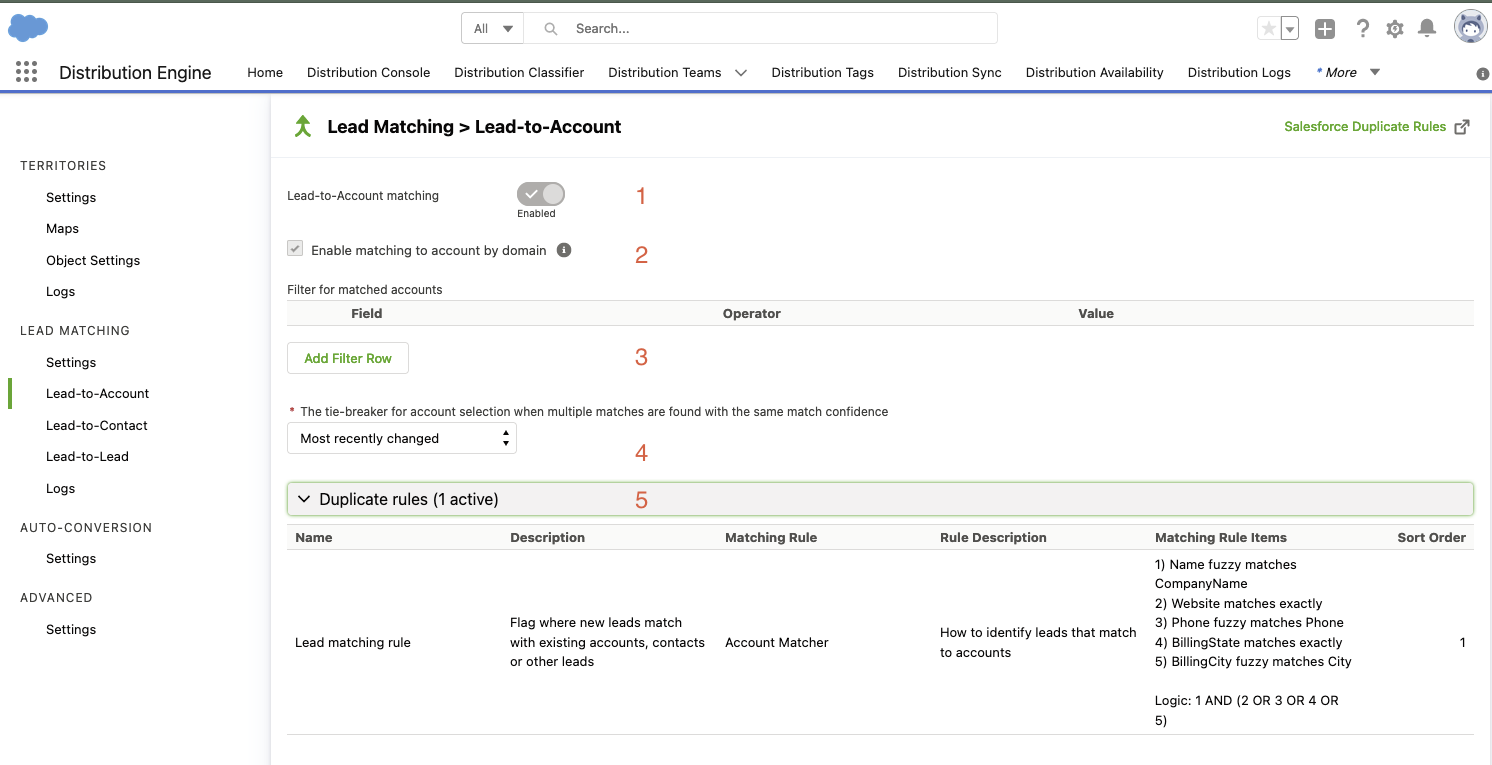Open Lead Matching Logs in sidebar

click(x=60, y=488)
